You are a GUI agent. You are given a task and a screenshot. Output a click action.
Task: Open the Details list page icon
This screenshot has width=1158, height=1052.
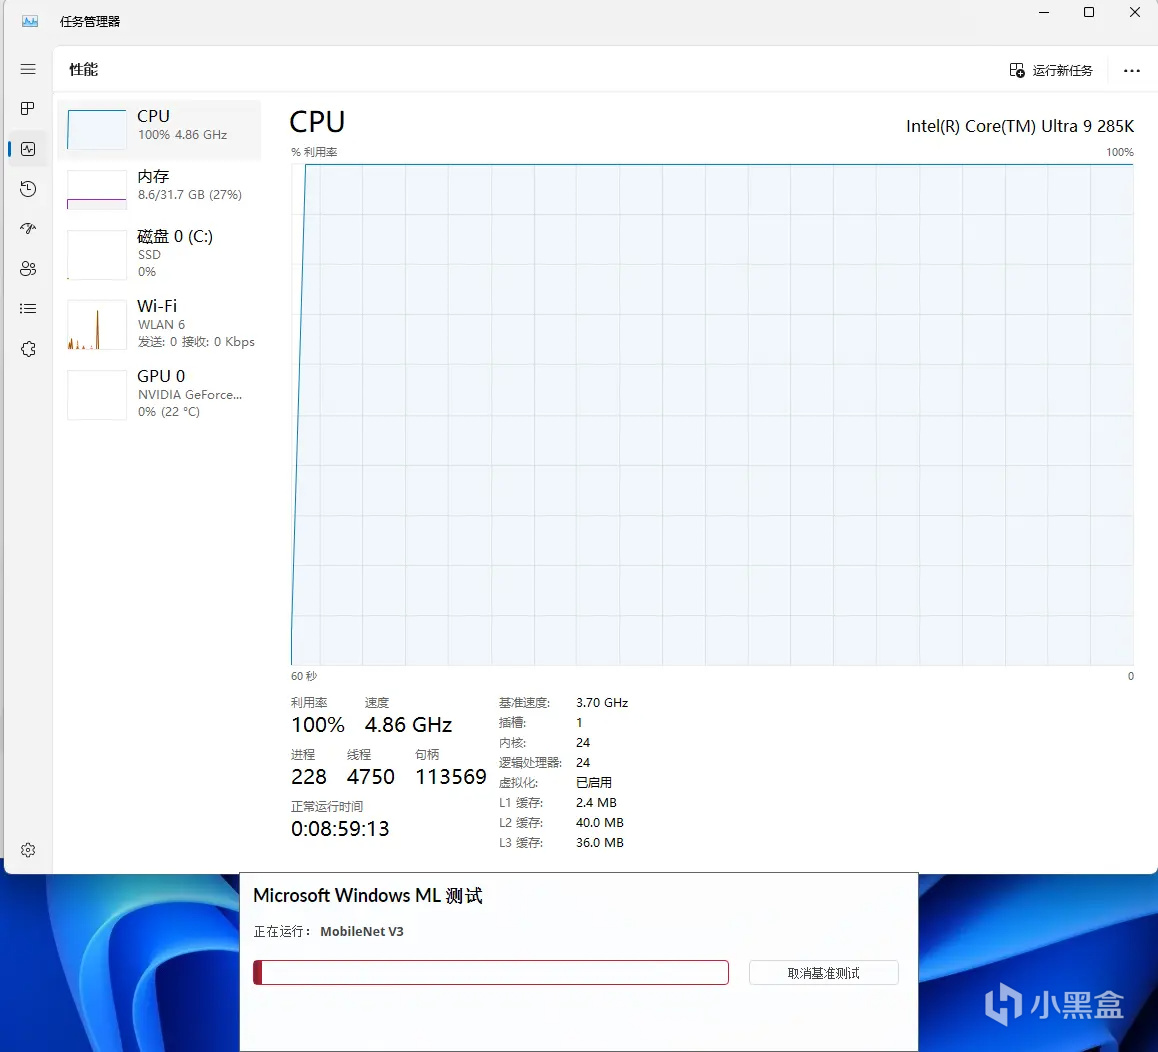(x=28, y=308)
